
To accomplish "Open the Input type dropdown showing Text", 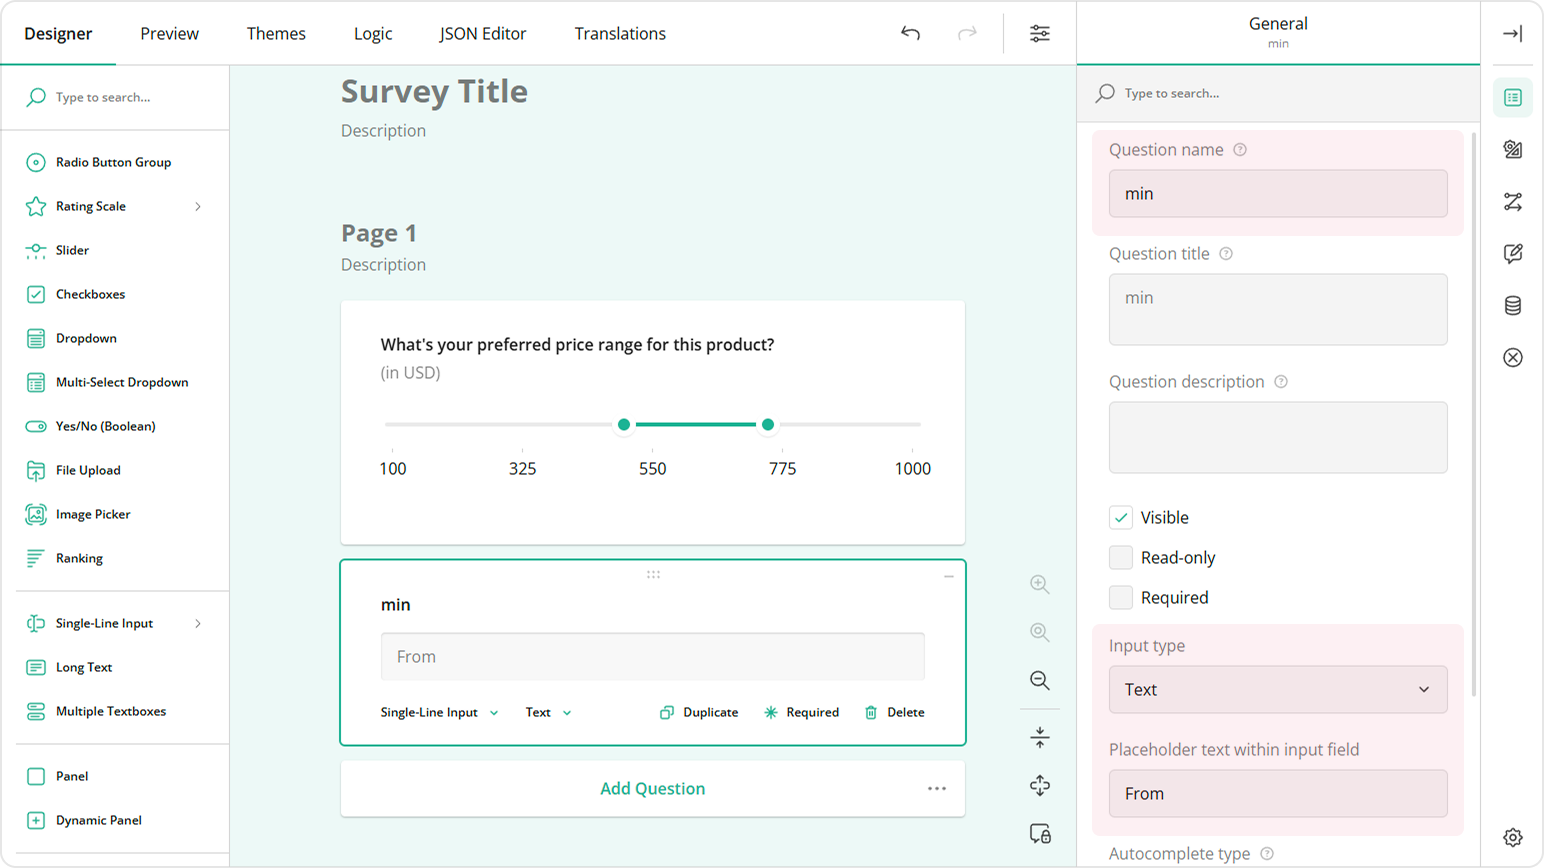I will point(1277,689).
